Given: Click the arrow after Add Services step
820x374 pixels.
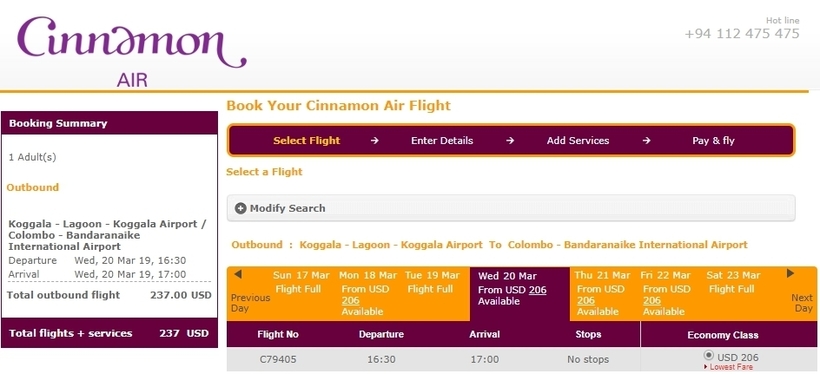Looking at the screenshot, I should 646,140.
